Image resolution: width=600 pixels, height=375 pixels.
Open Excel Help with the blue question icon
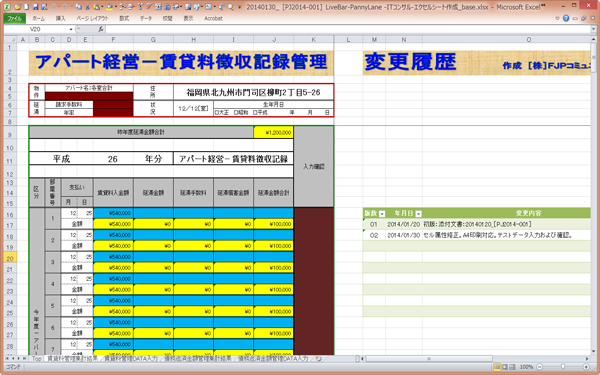click(x=566, y=18)
